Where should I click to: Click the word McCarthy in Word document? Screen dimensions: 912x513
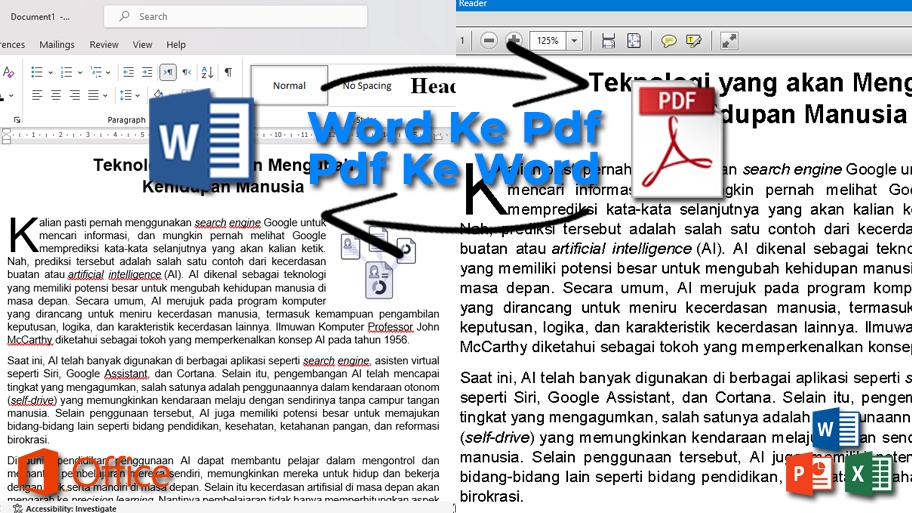[x=30, y=340]
